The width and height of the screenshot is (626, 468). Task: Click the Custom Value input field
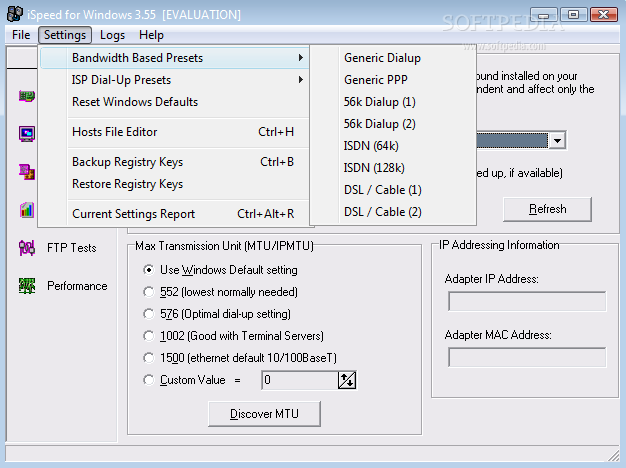click(300, 380)
